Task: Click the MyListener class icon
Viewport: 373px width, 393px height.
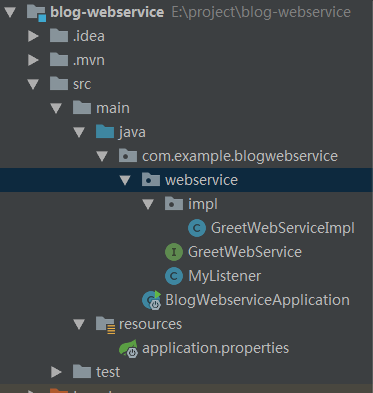Action: tap(174, 276)
